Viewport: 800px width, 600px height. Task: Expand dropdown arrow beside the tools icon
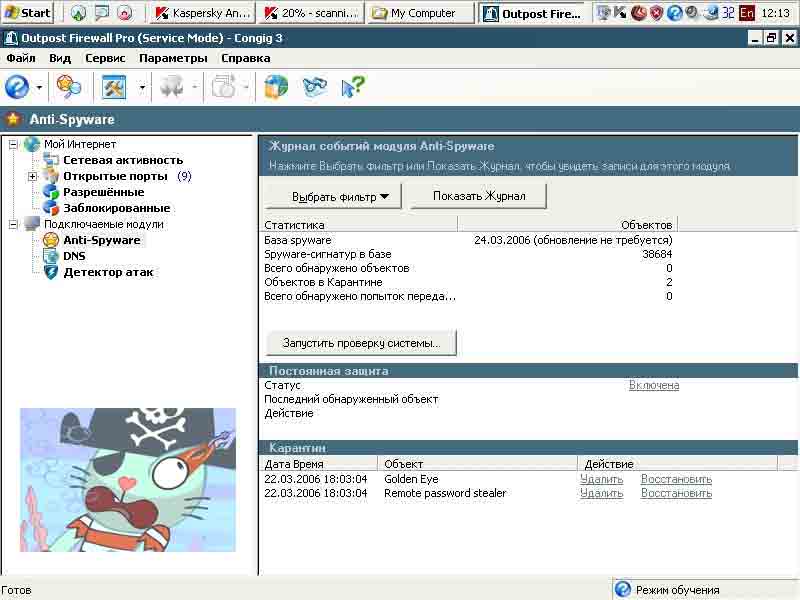[142, 88]
